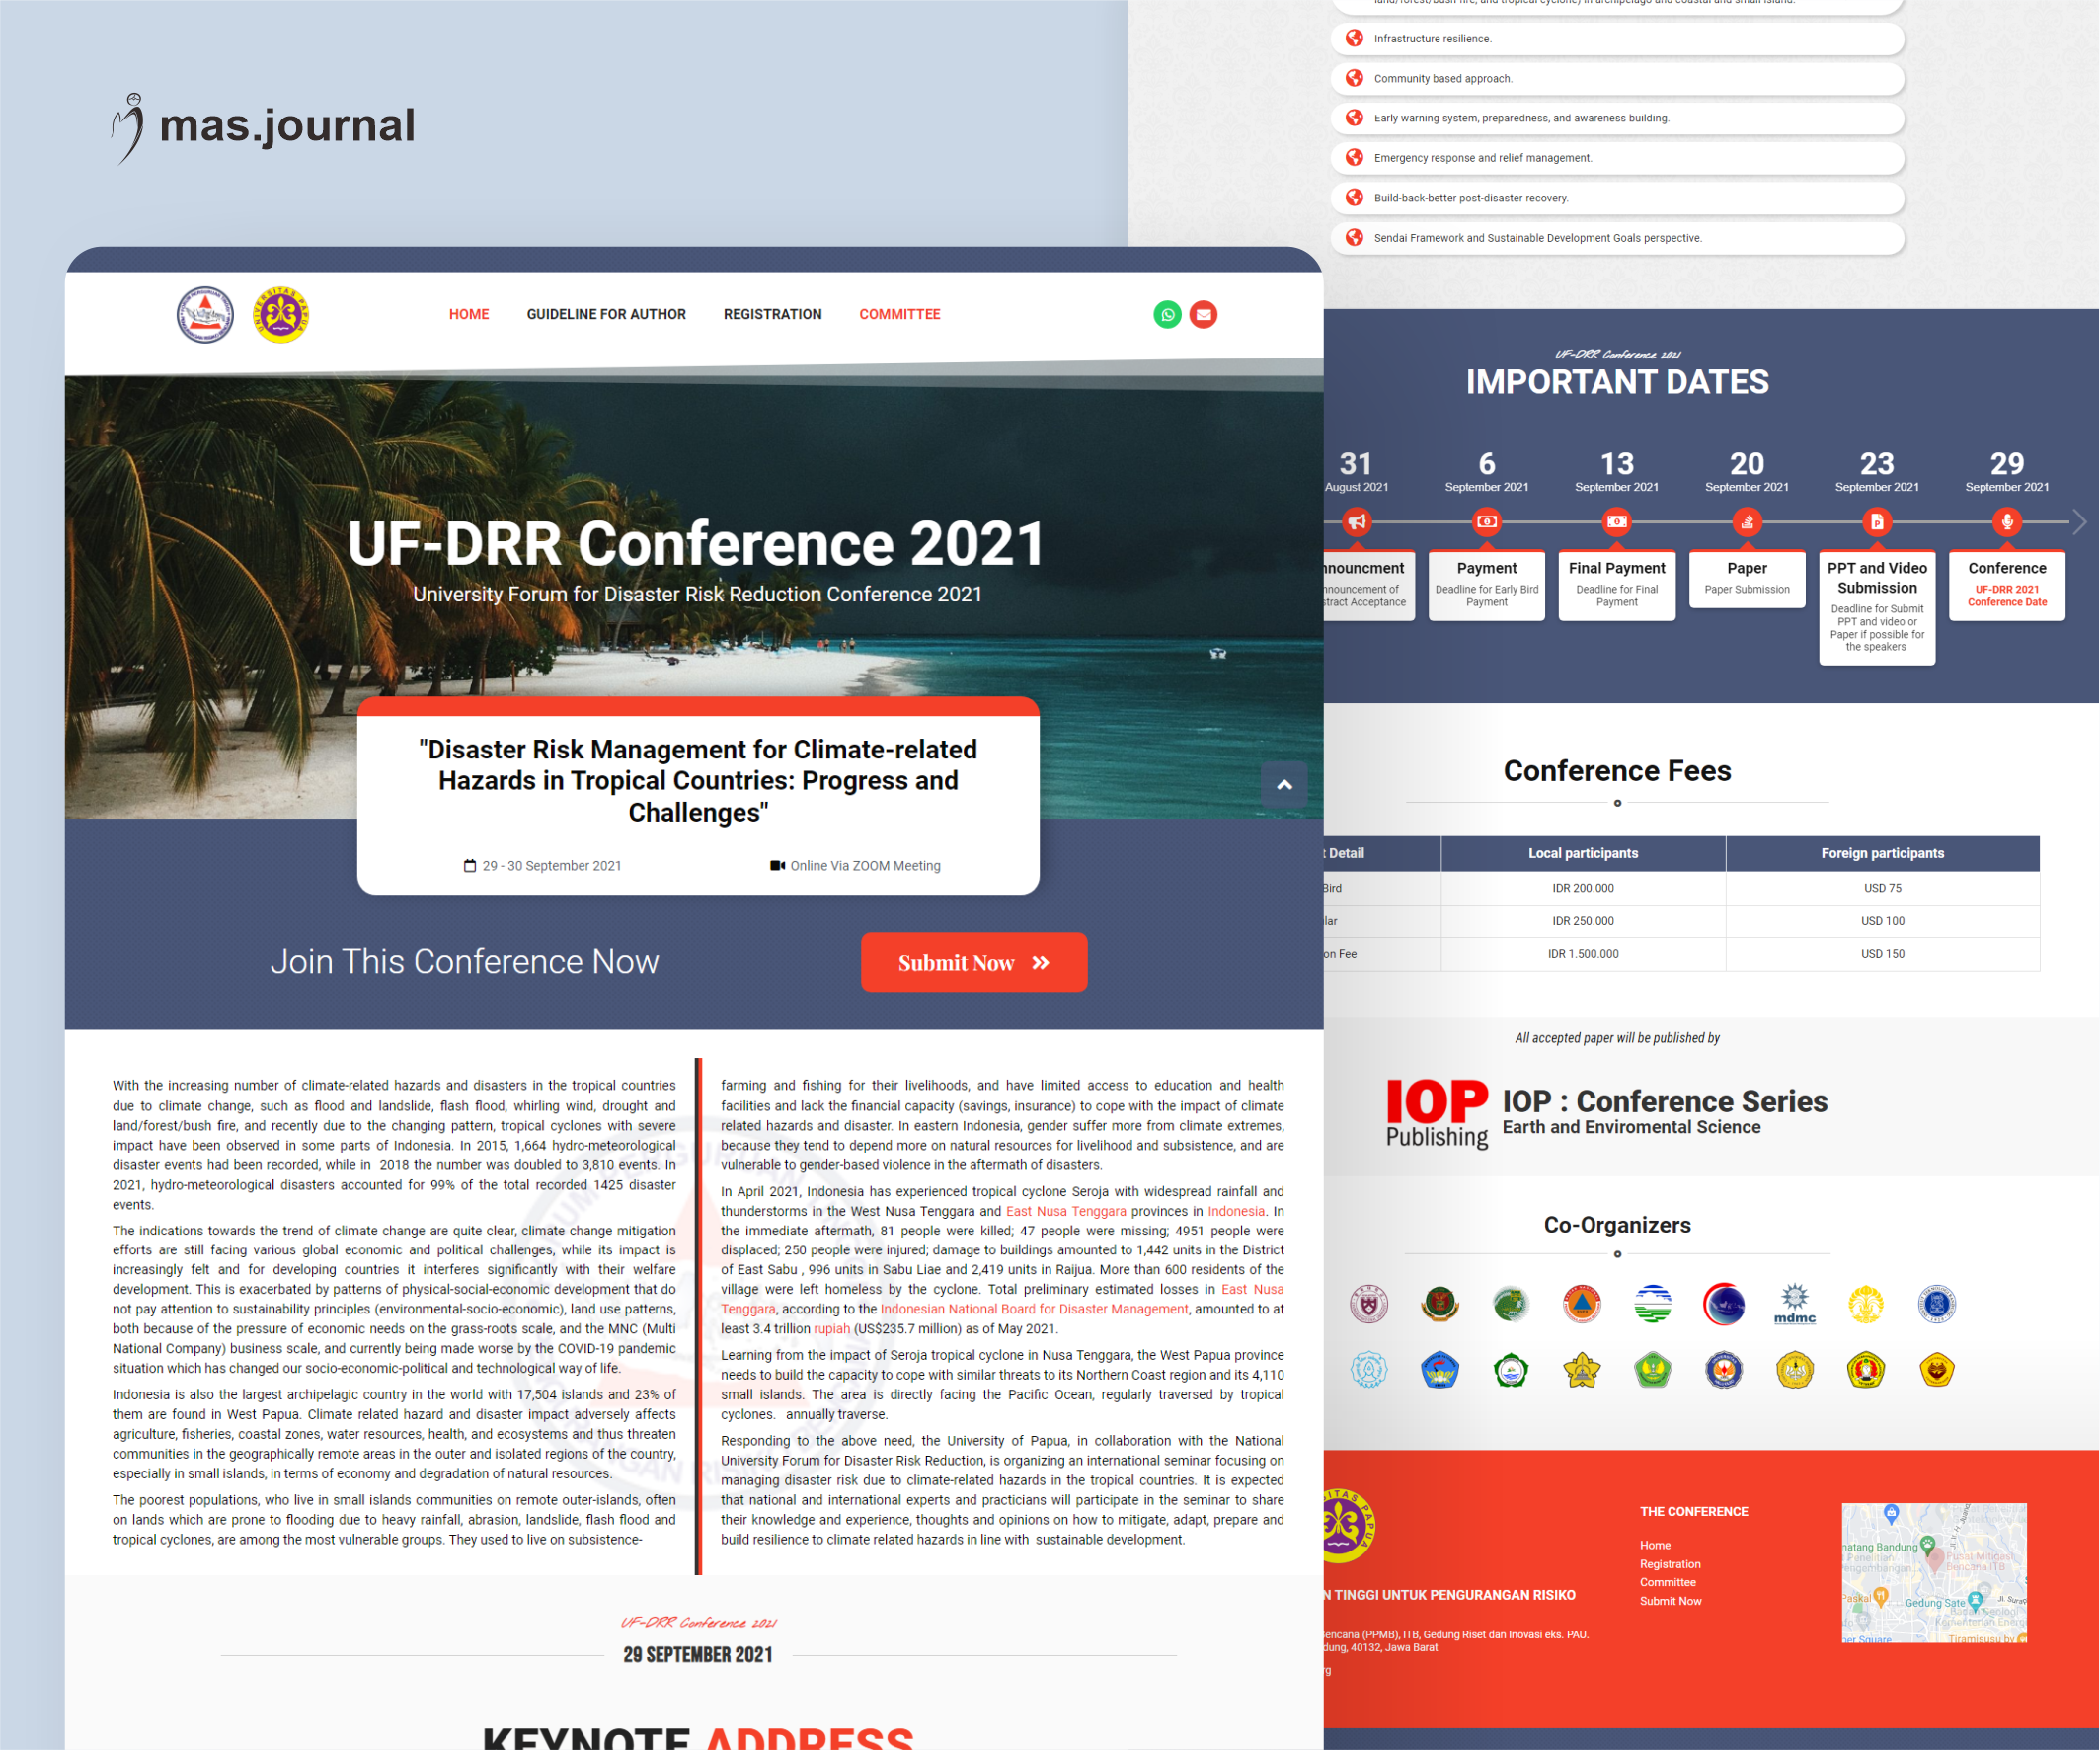Click the UF-DRR 2021 Conference Date card
Screen dimensions: 2100x1750
[x=2007, y=586]
